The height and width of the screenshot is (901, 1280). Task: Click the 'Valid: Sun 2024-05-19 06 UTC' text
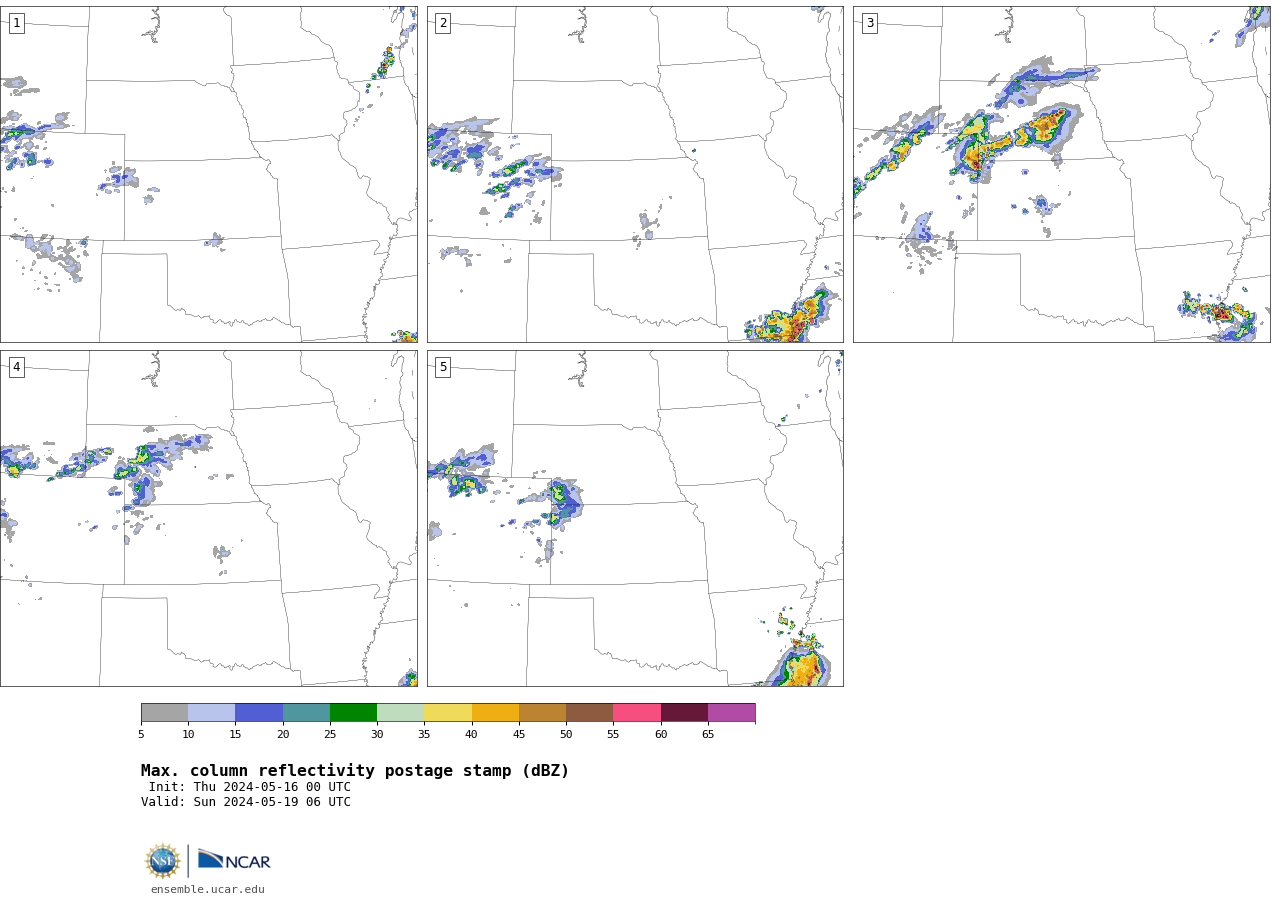246,802
